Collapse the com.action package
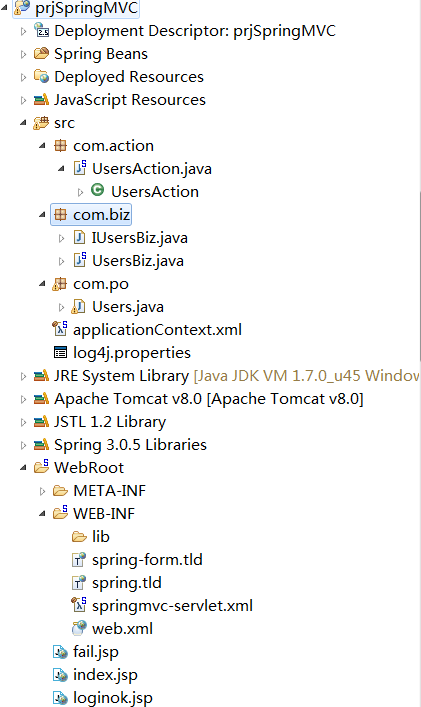The height and width of the screenshot is (707, 421). click(42, 146)
